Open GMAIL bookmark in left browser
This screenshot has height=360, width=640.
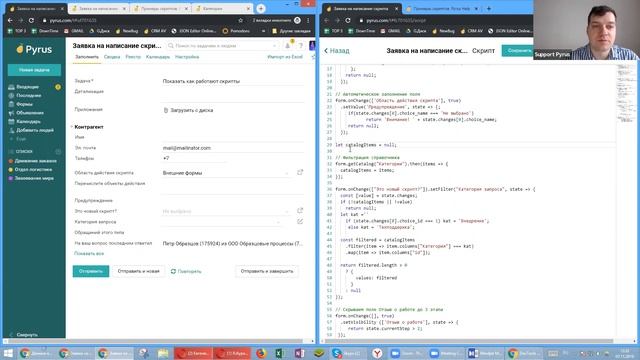(x=74, y=31)
